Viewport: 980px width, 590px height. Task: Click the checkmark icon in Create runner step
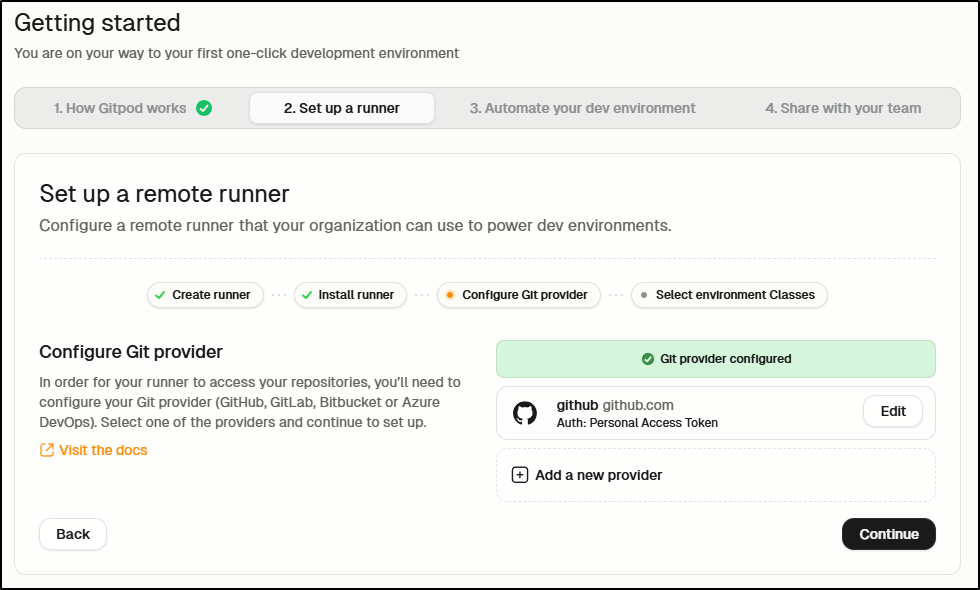click(160, 295)
